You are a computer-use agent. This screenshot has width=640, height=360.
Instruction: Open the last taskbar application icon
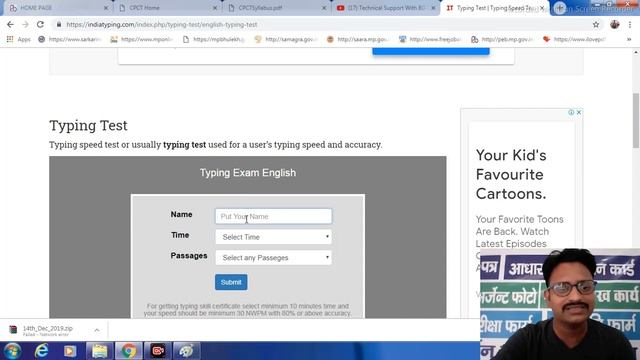(x=187, y=351)
